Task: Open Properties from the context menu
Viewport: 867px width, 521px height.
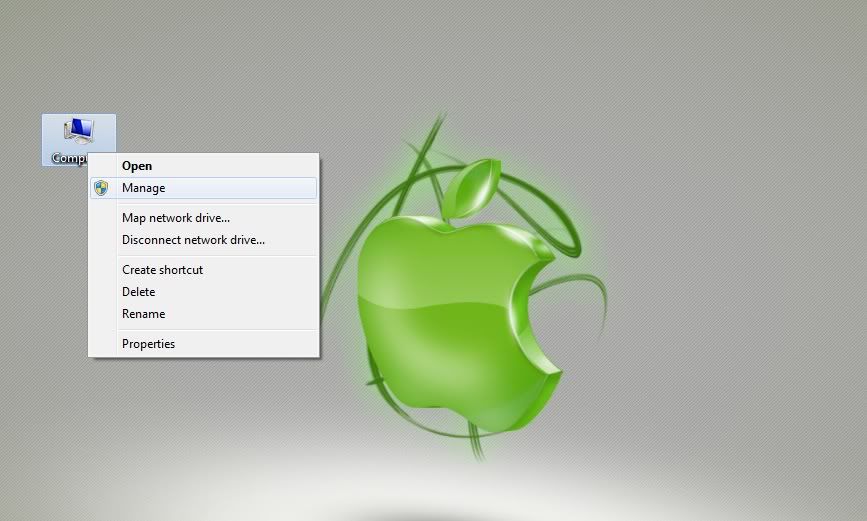Action: click(203, 344)
